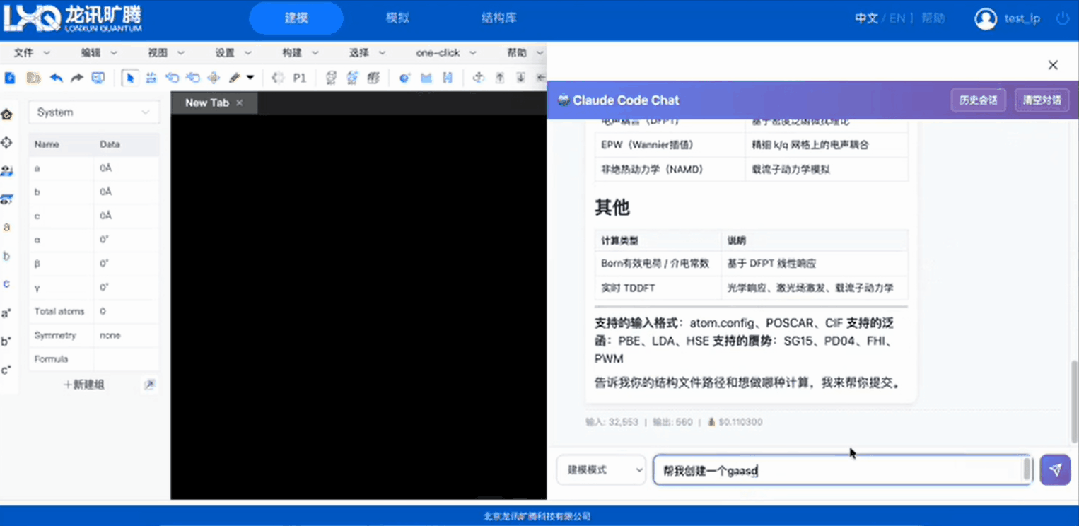
Task: Click the 历史会话 button
Action: coord(978,100)
